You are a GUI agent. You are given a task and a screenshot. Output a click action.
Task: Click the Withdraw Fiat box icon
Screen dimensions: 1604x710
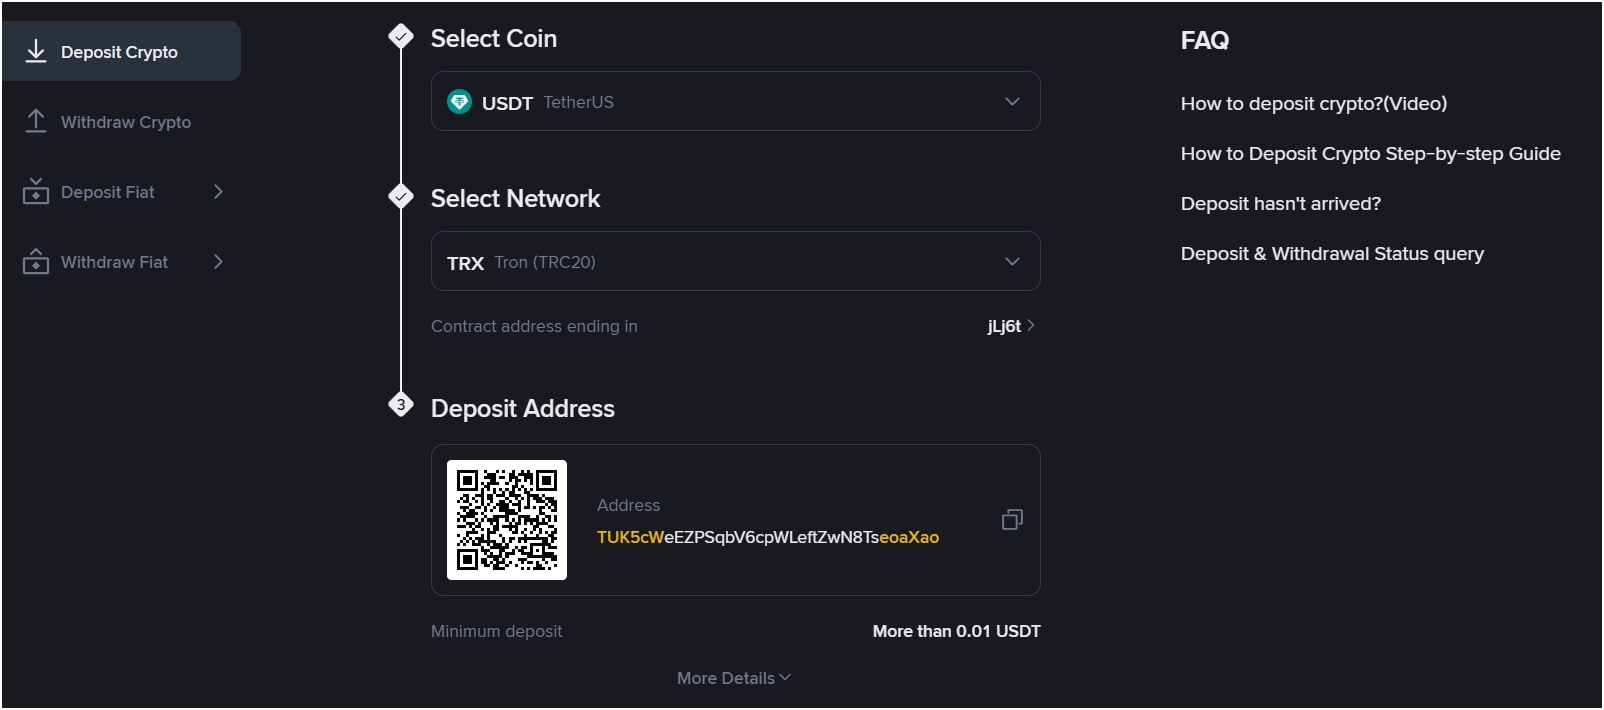click(36, 261)
